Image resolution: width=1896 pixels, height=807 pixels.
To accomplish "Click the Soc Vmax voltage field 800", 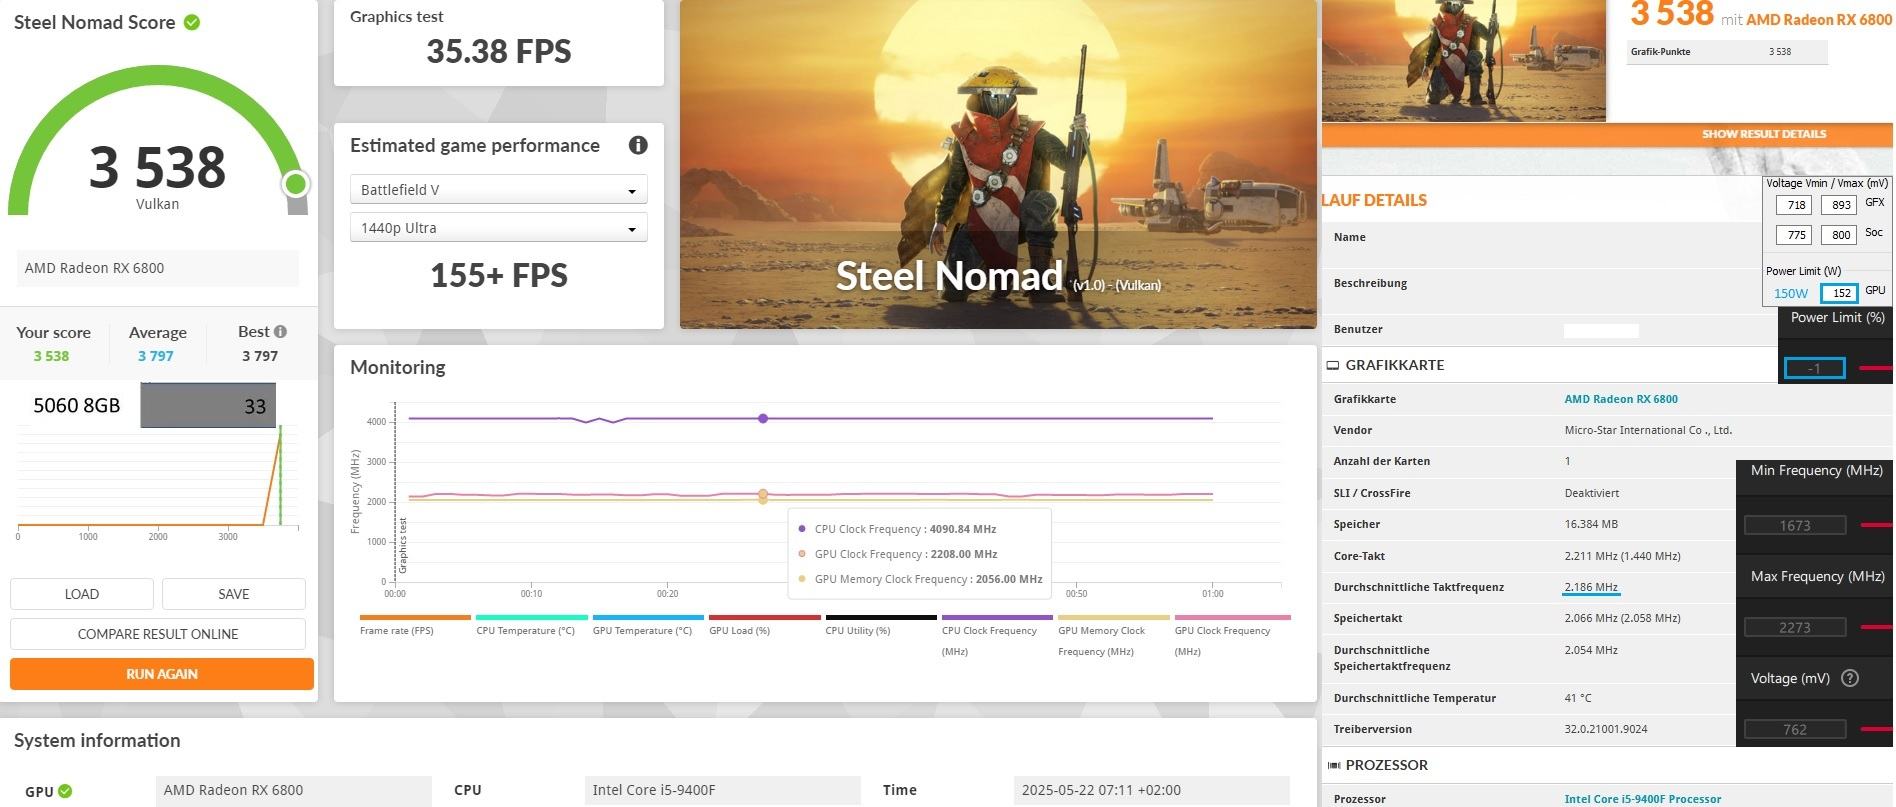I will click(1841, 235).
